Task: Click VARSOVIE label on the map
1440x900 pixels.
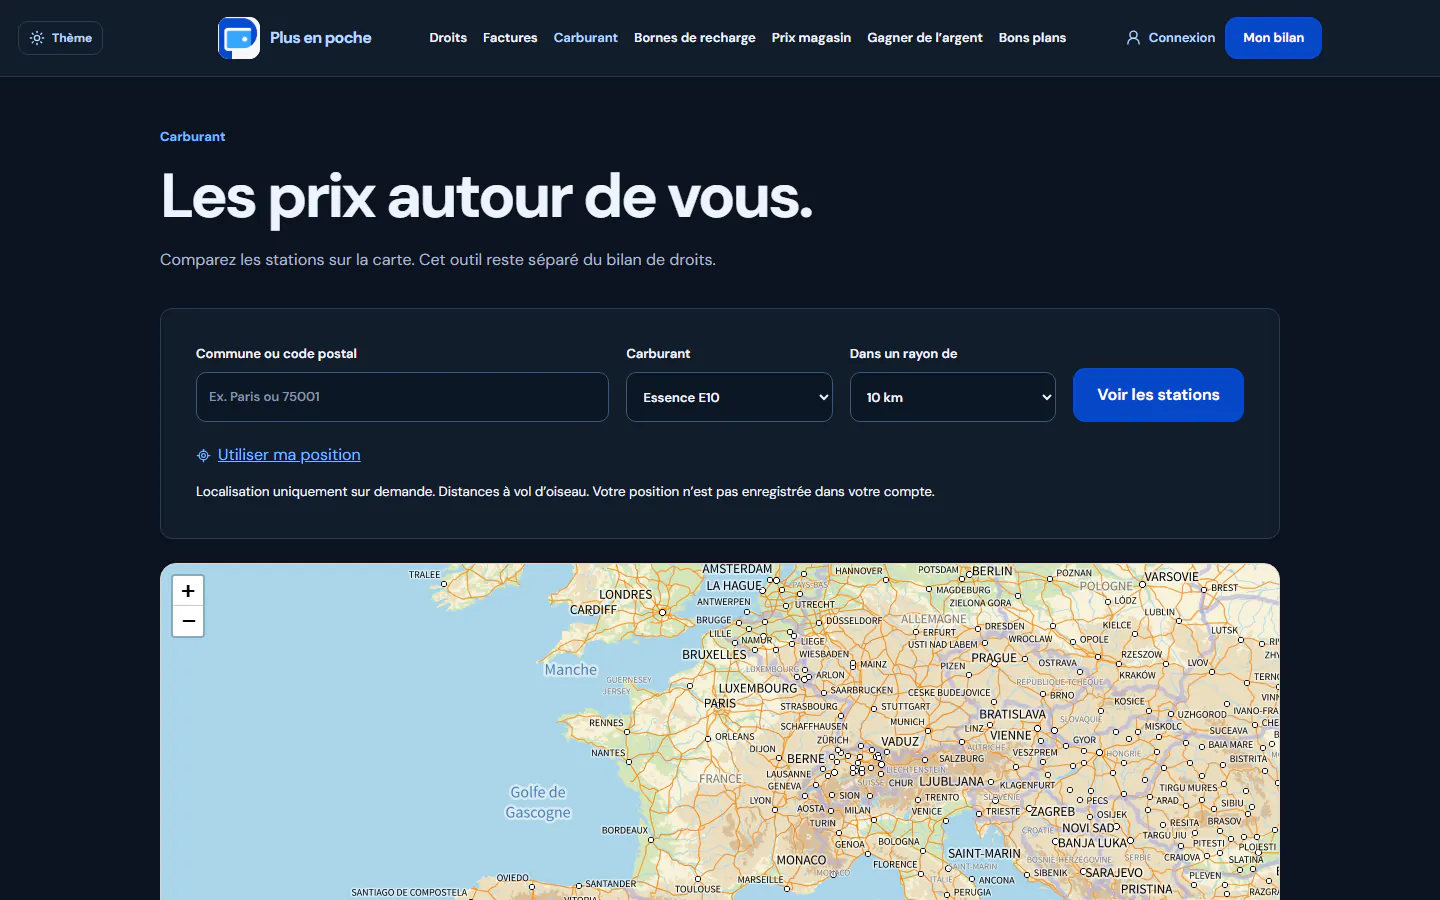Action: pos(1171,577)
